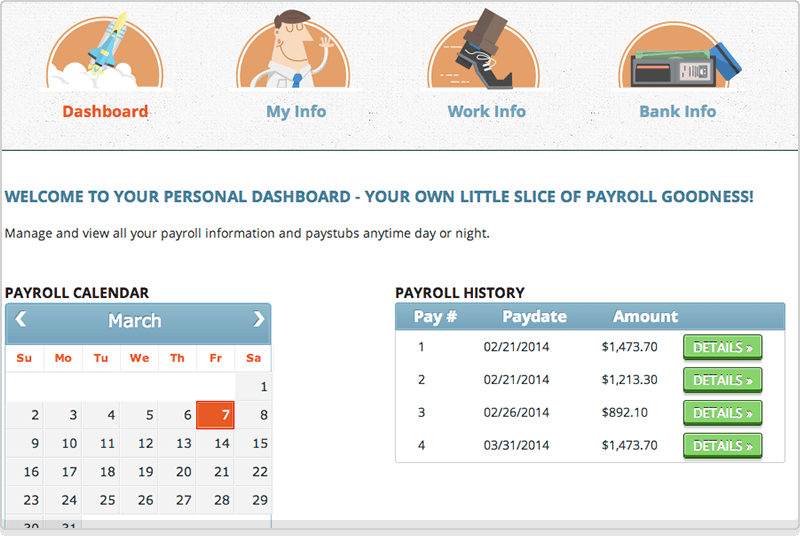Select March 28 in the calendar
The width and height of the screenshot is (800, 536).
[215, 500]
